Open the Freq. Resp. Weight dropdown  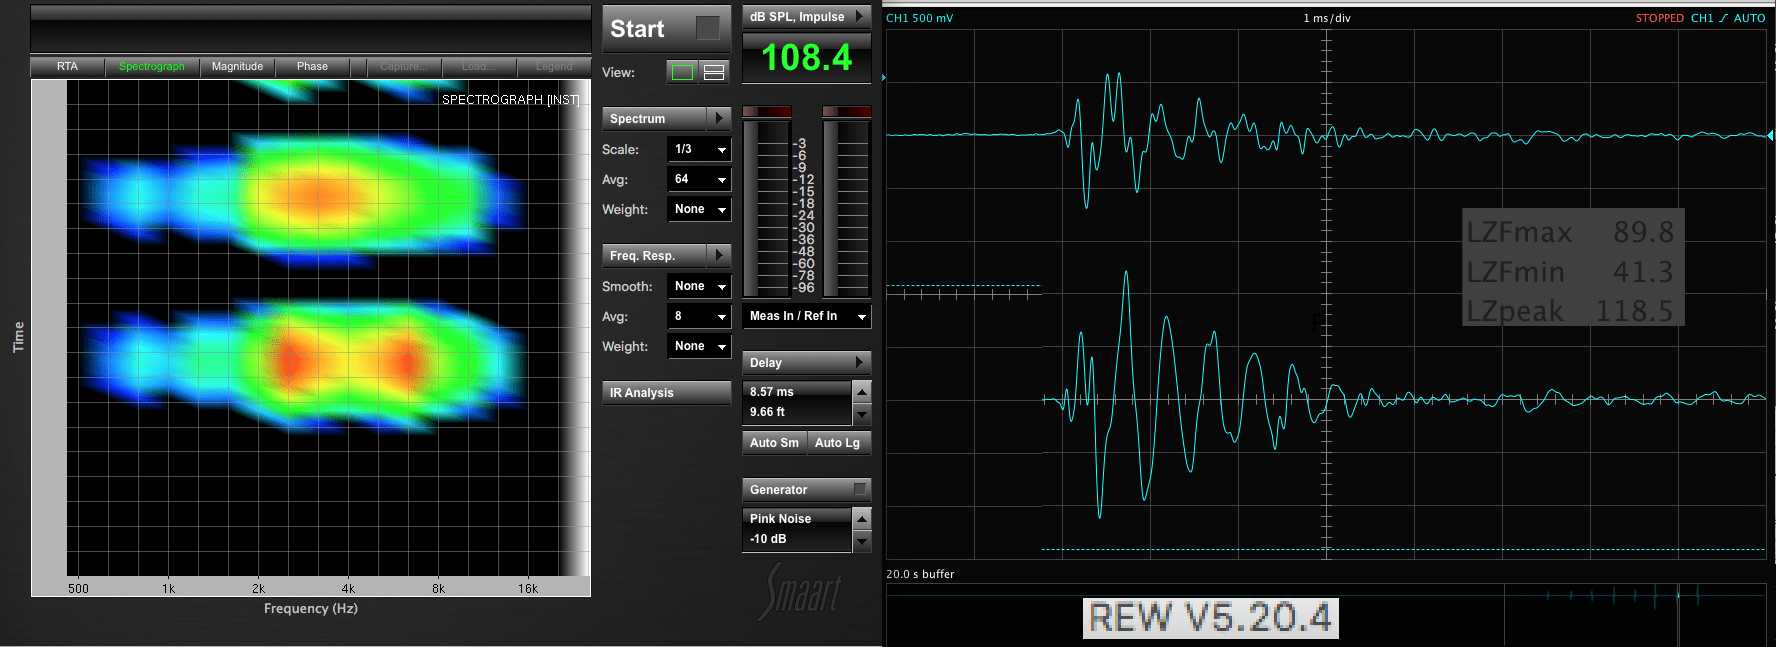point(699,346)
